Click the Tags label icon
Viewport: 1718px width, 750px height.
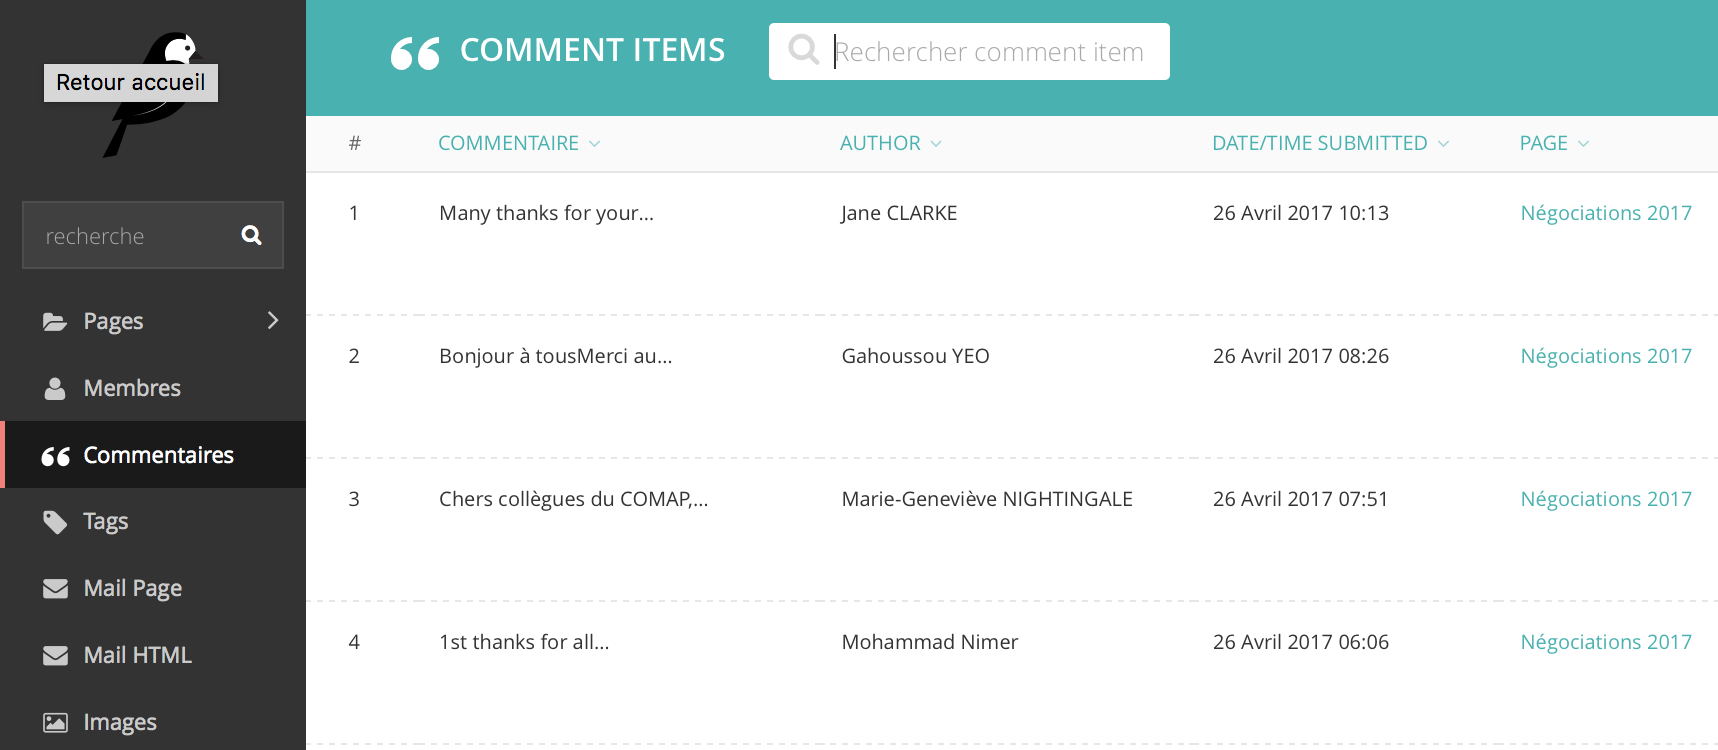[x=55, y=521]
